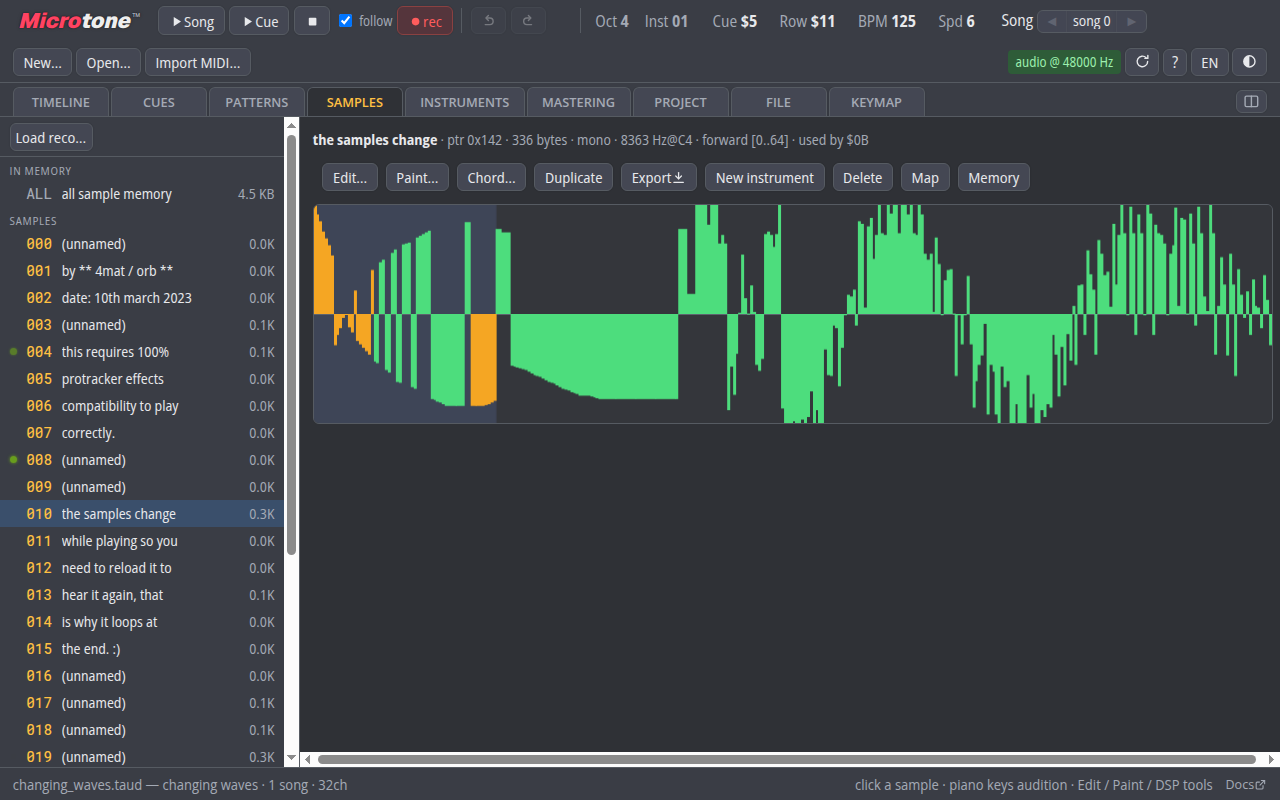Click the Open... button
1280x800 pixels.
tap(108, 62)
